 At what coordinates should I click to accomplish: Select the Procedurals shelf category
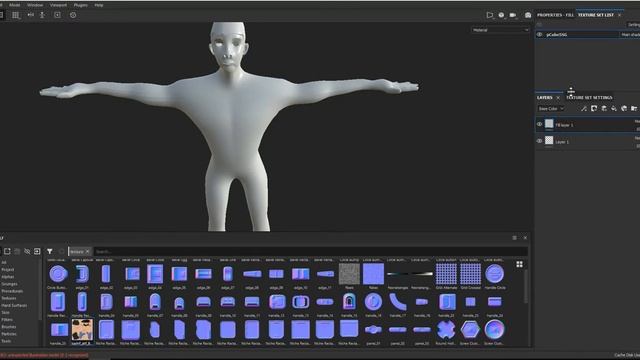[x=12, y=291]
